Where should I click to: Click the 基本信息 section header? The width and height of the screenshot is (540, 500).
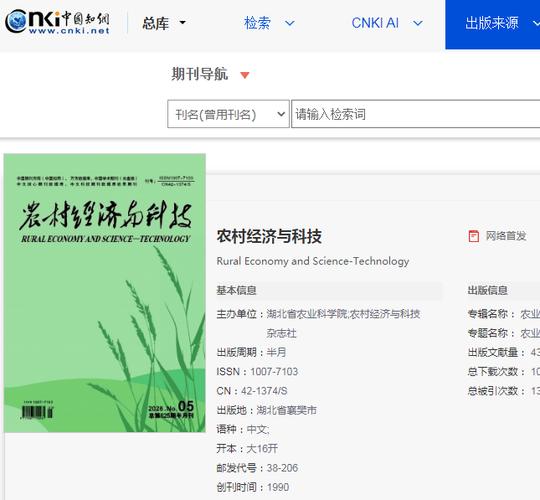pos(236,290)
